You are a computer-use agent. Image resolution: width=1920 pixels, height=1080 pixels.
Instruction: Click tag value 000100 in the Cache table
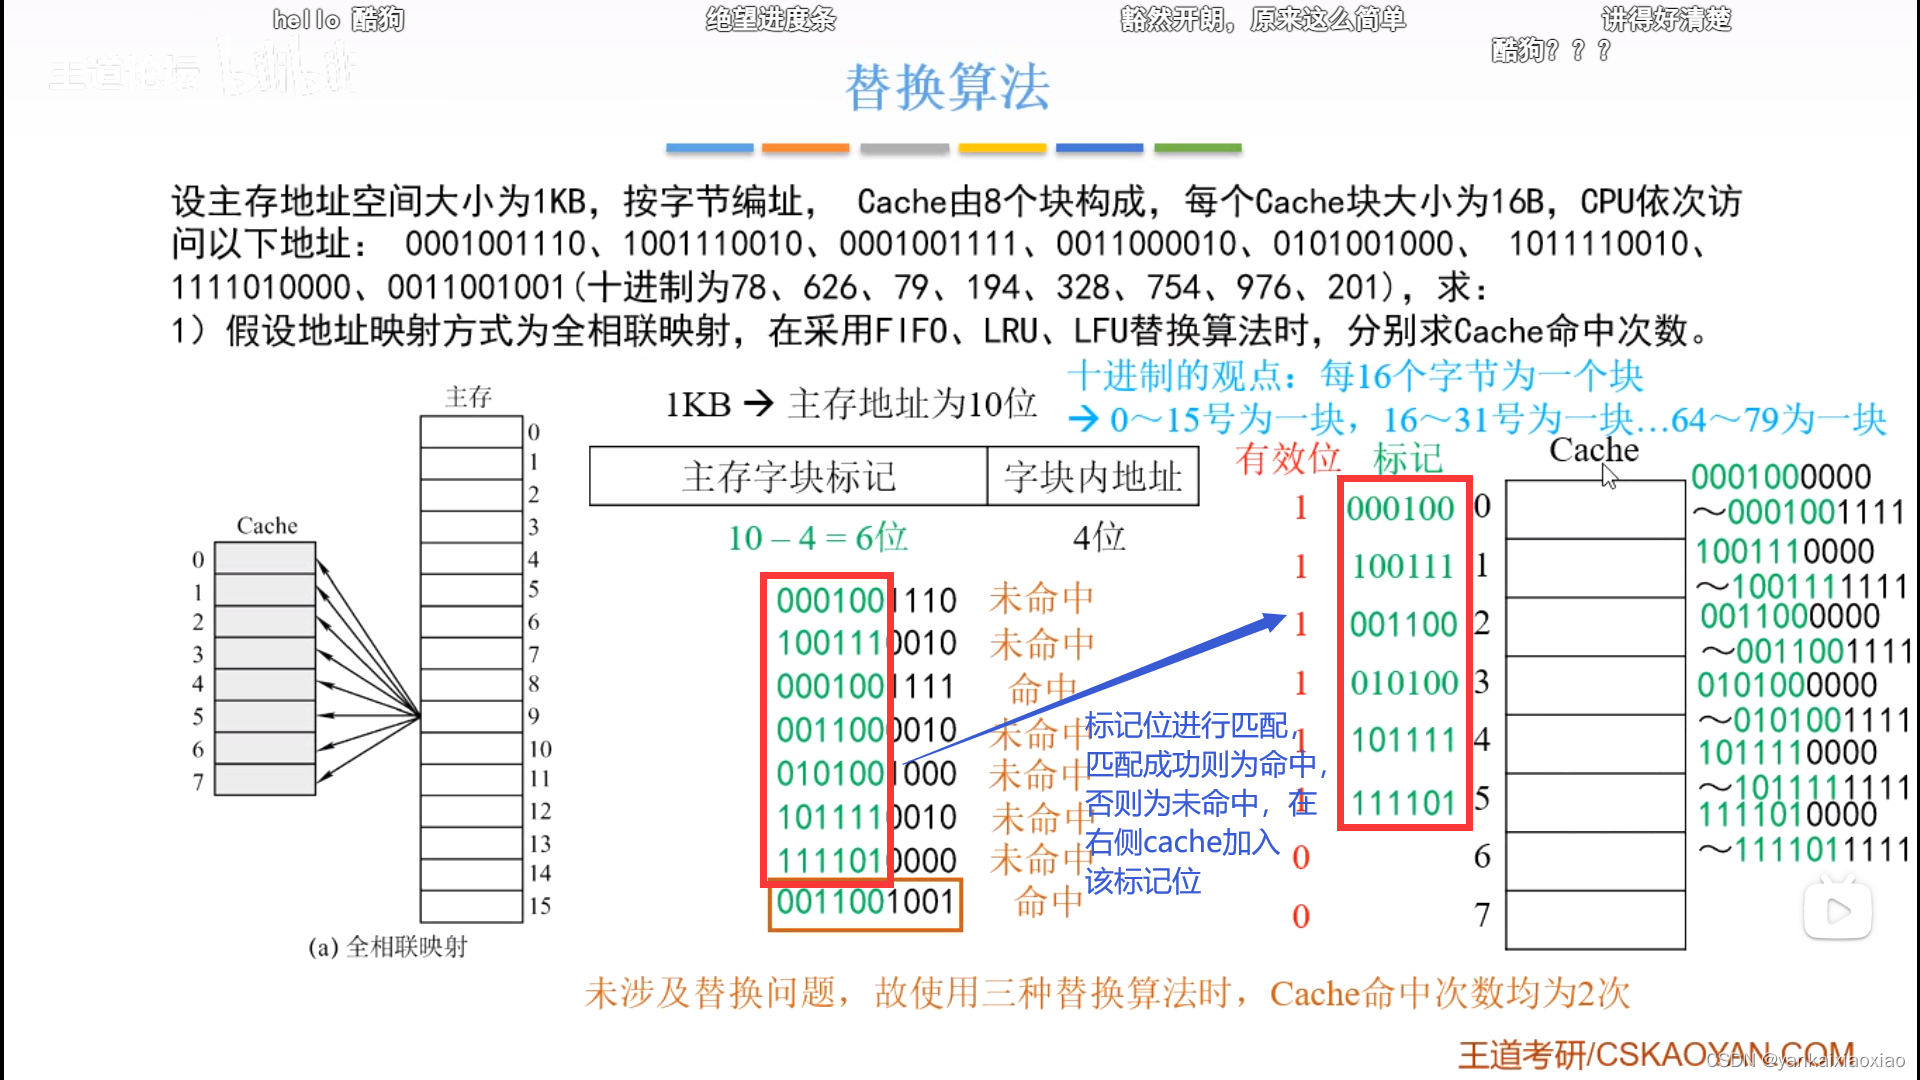pyautogui.click(x=1400, y=509)
